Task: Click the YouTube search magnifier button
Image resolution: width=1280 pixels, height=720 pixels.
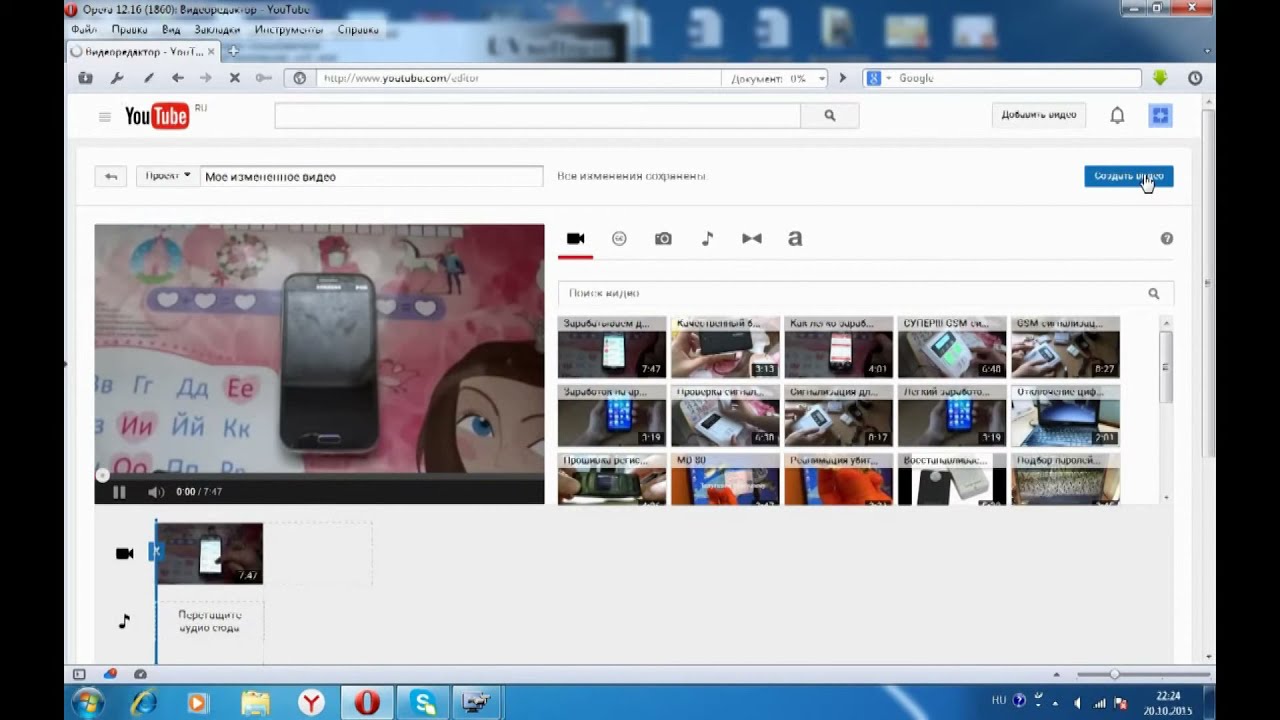Action: 829,115
